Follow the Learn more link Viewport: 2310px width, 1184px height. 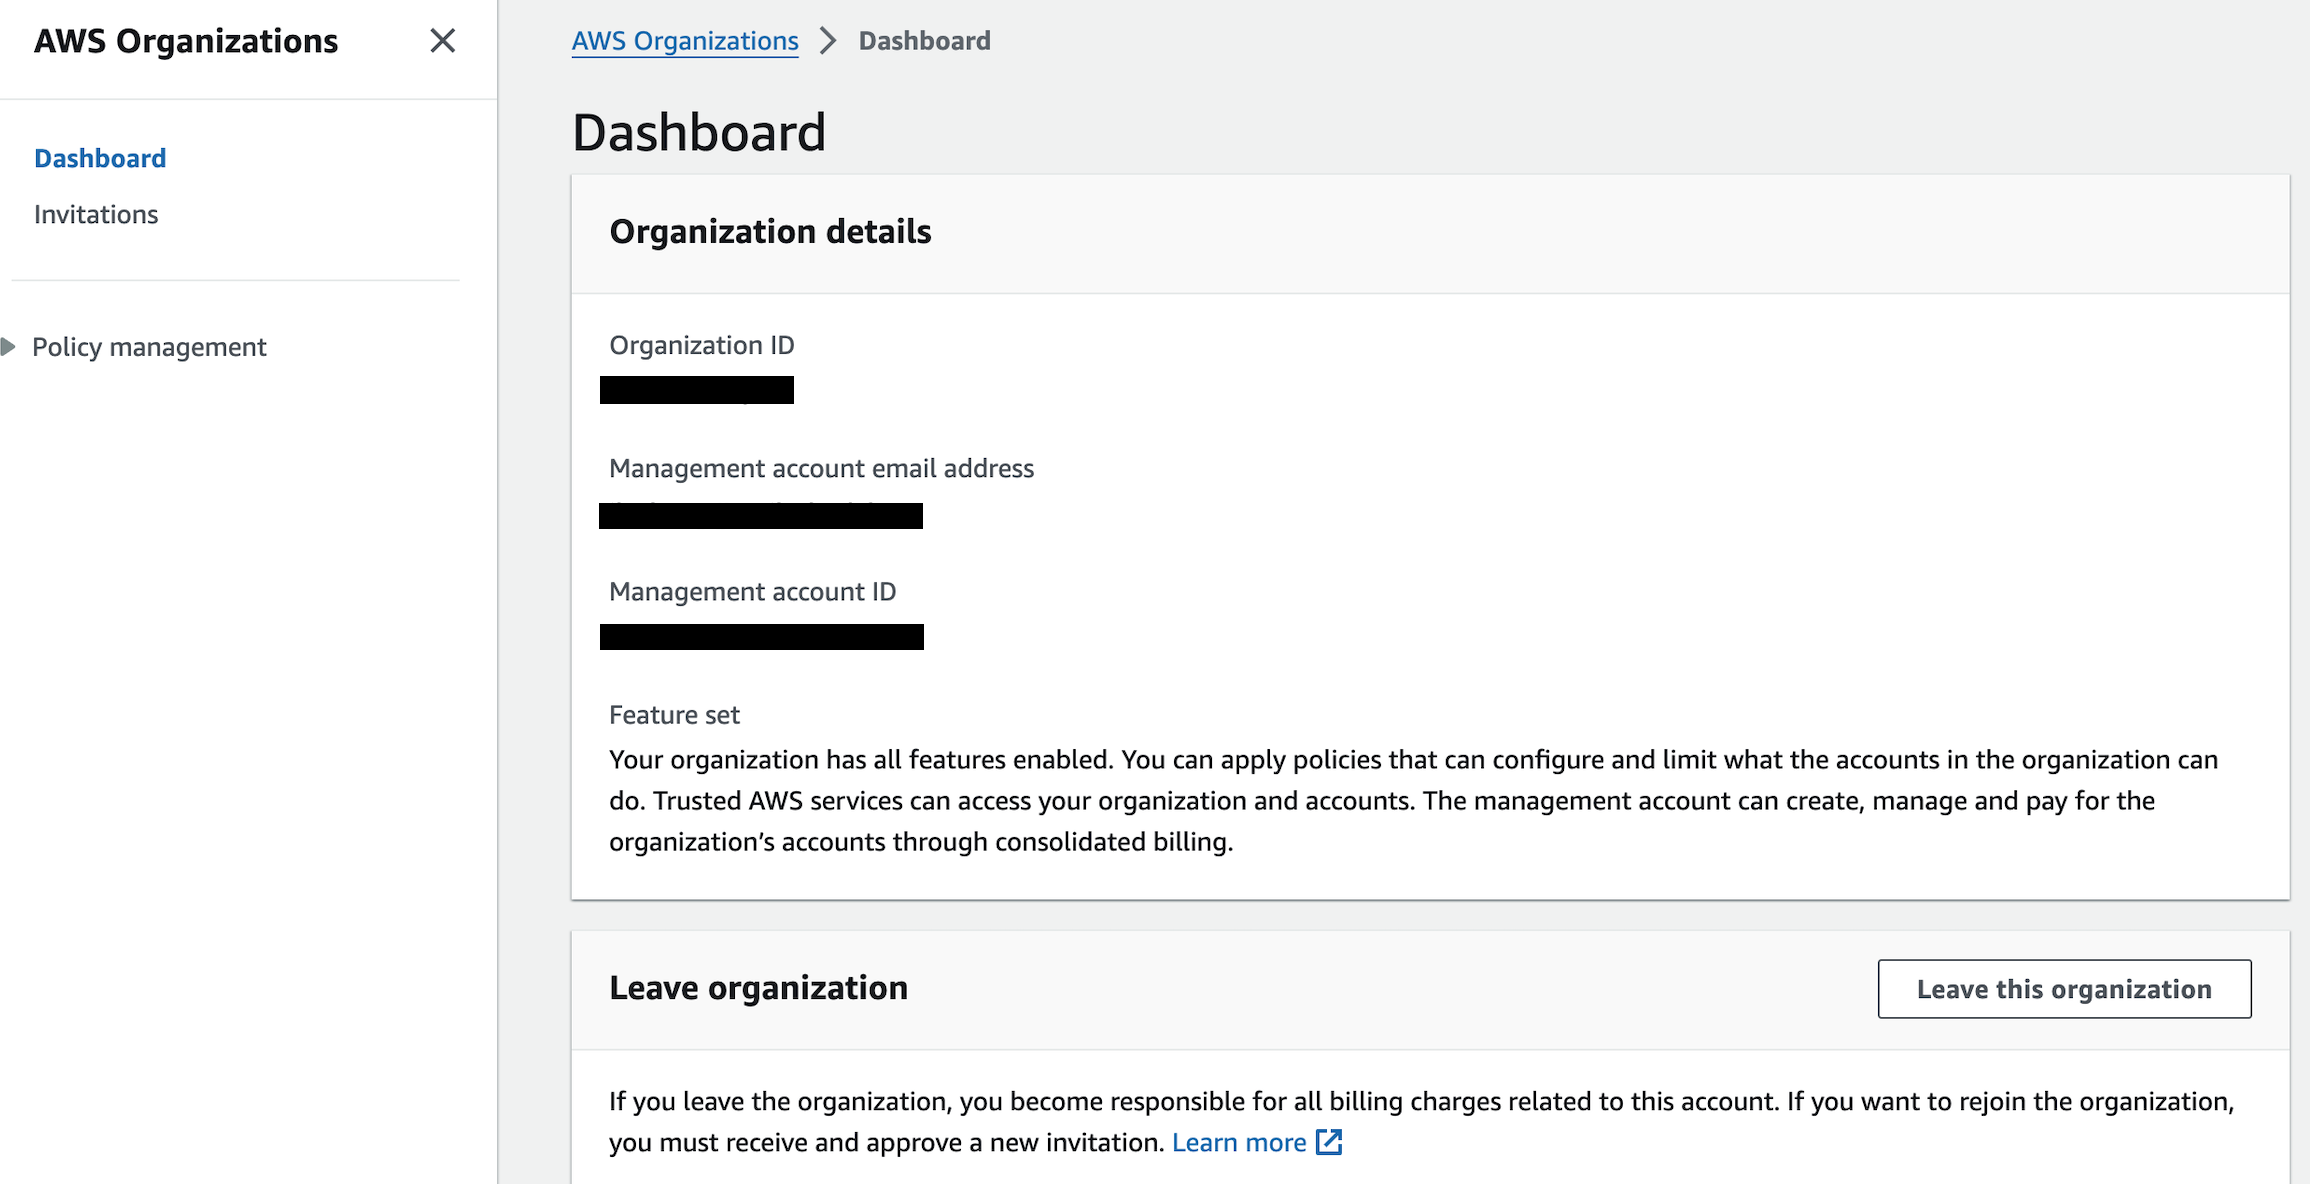1239,1142
